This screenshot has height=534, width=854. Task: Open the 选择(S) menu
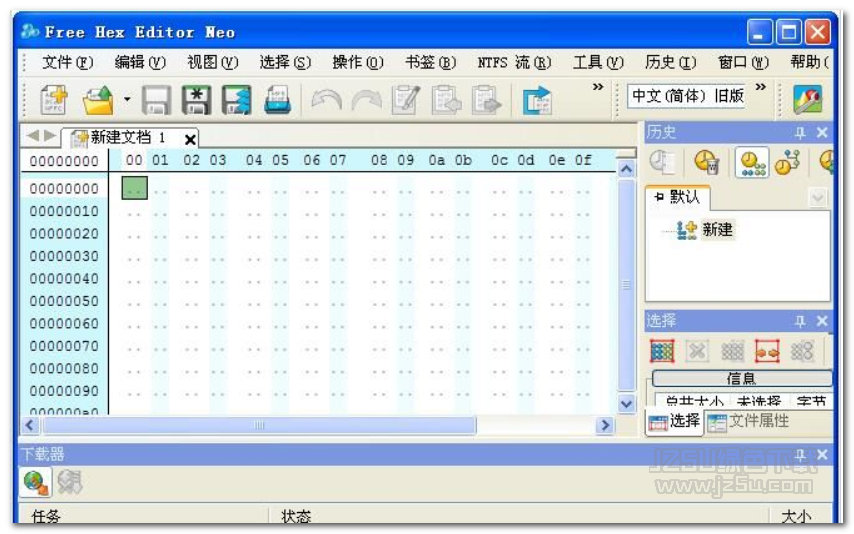tap(285, 63)
